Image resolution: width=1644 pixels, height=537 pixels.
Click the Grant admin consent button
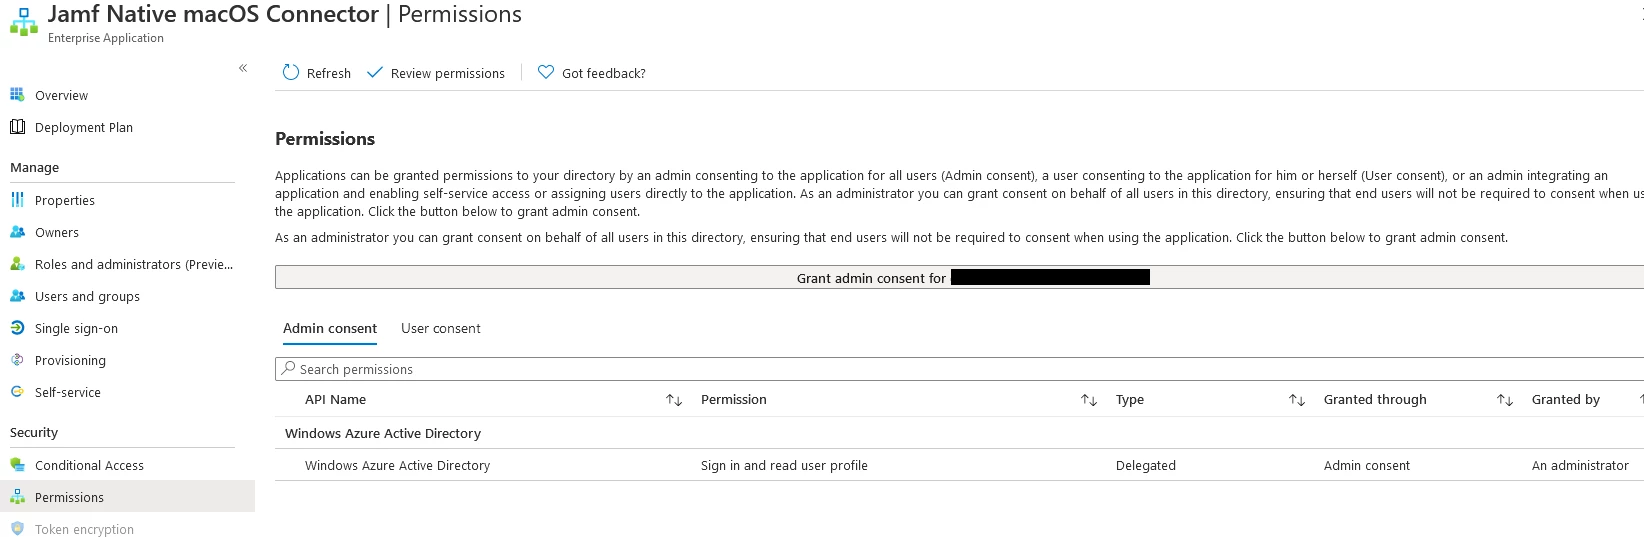[959, 277]
